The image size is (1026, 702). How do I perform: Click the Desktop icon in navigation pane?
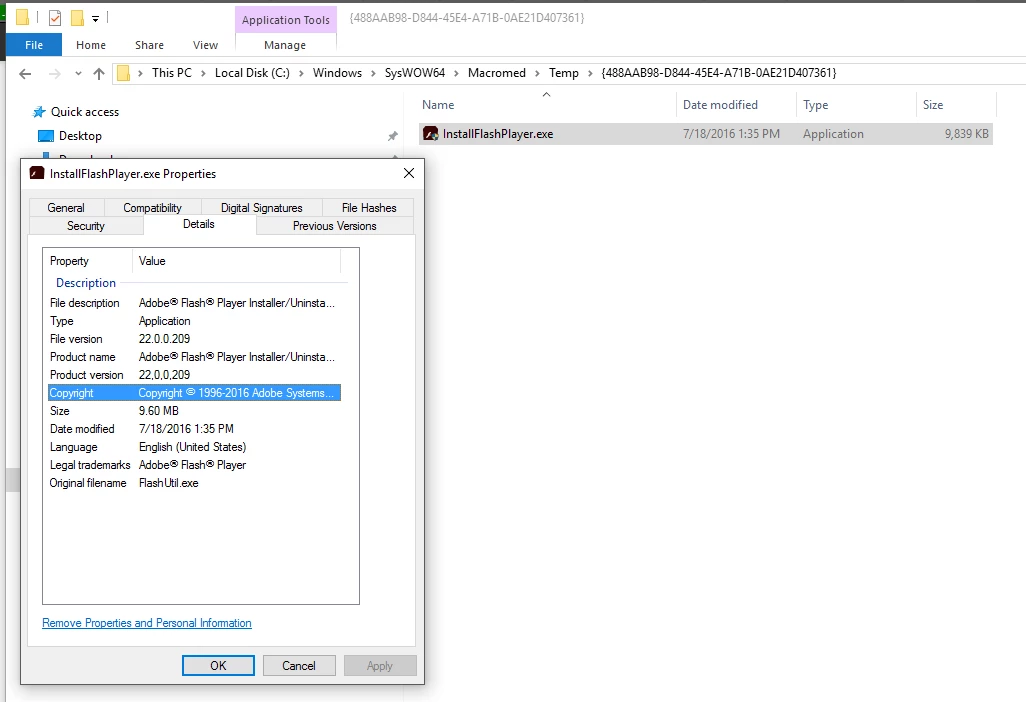point(46,136)
